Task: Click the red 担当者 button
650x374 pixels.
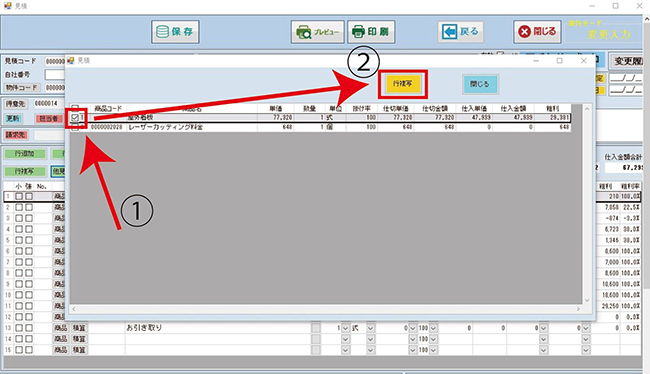Action: [x=49, y=119]
